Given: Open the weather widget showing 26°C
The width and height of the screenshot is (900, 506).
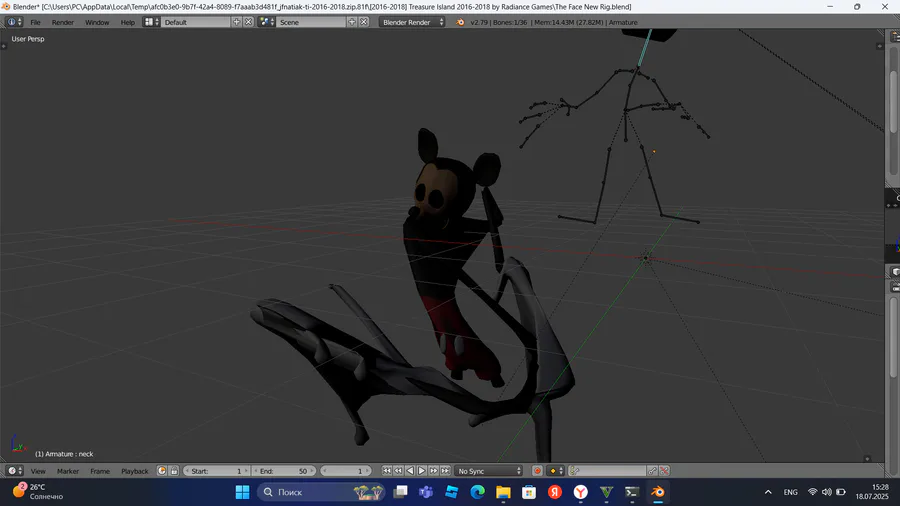Looking at the screenshot, I should 38,492.
